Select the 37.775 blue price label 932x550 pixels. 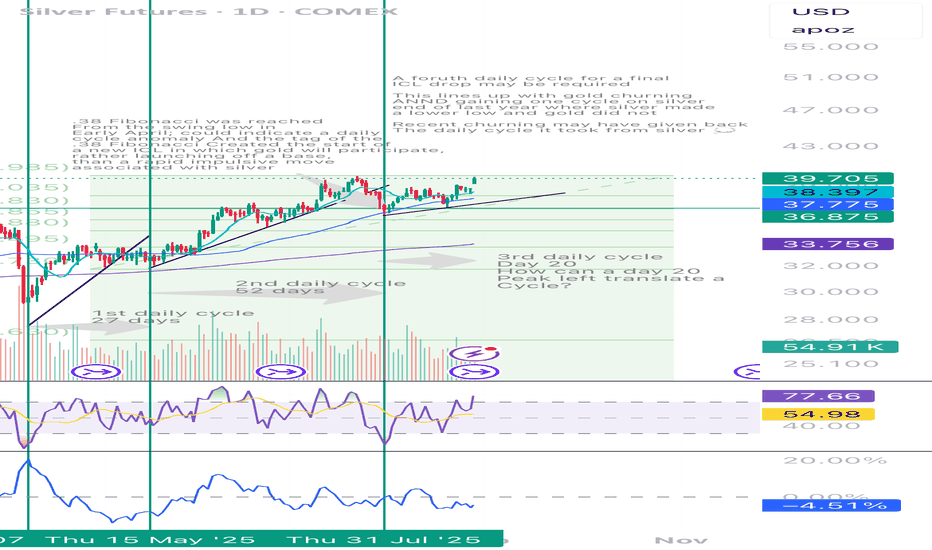827,205
